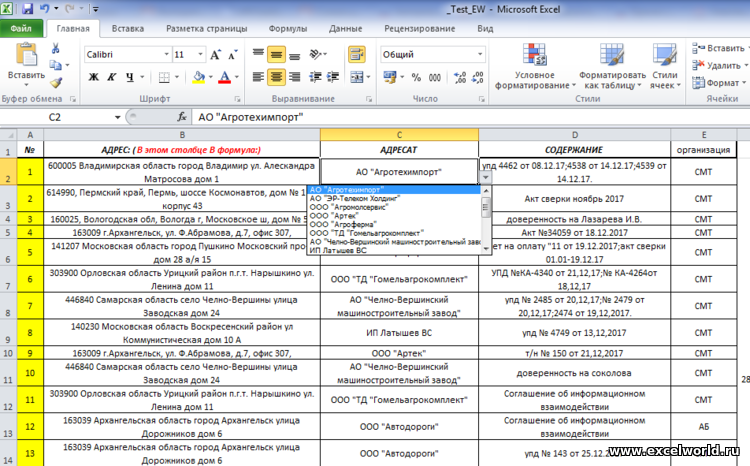Image resolution: width=750 pixels, height=466 pixels.
Task: Switch to Вставка tab
Action: click(128, 29)
